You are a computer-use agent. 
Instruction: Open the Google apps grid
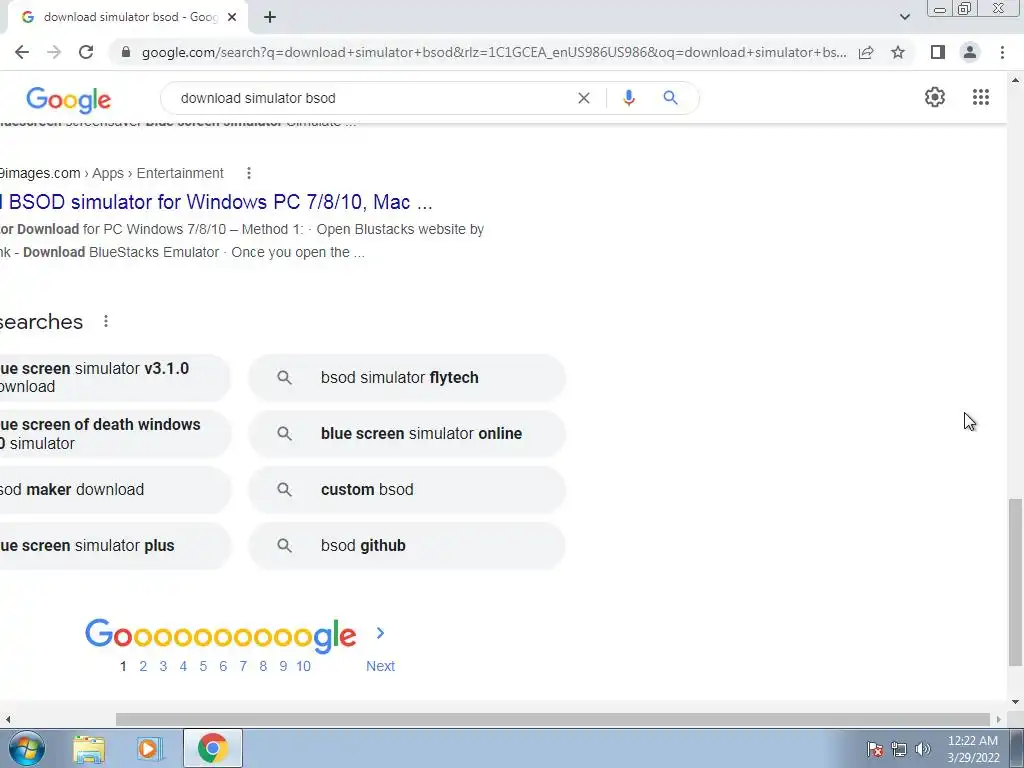tap(980, 97)
